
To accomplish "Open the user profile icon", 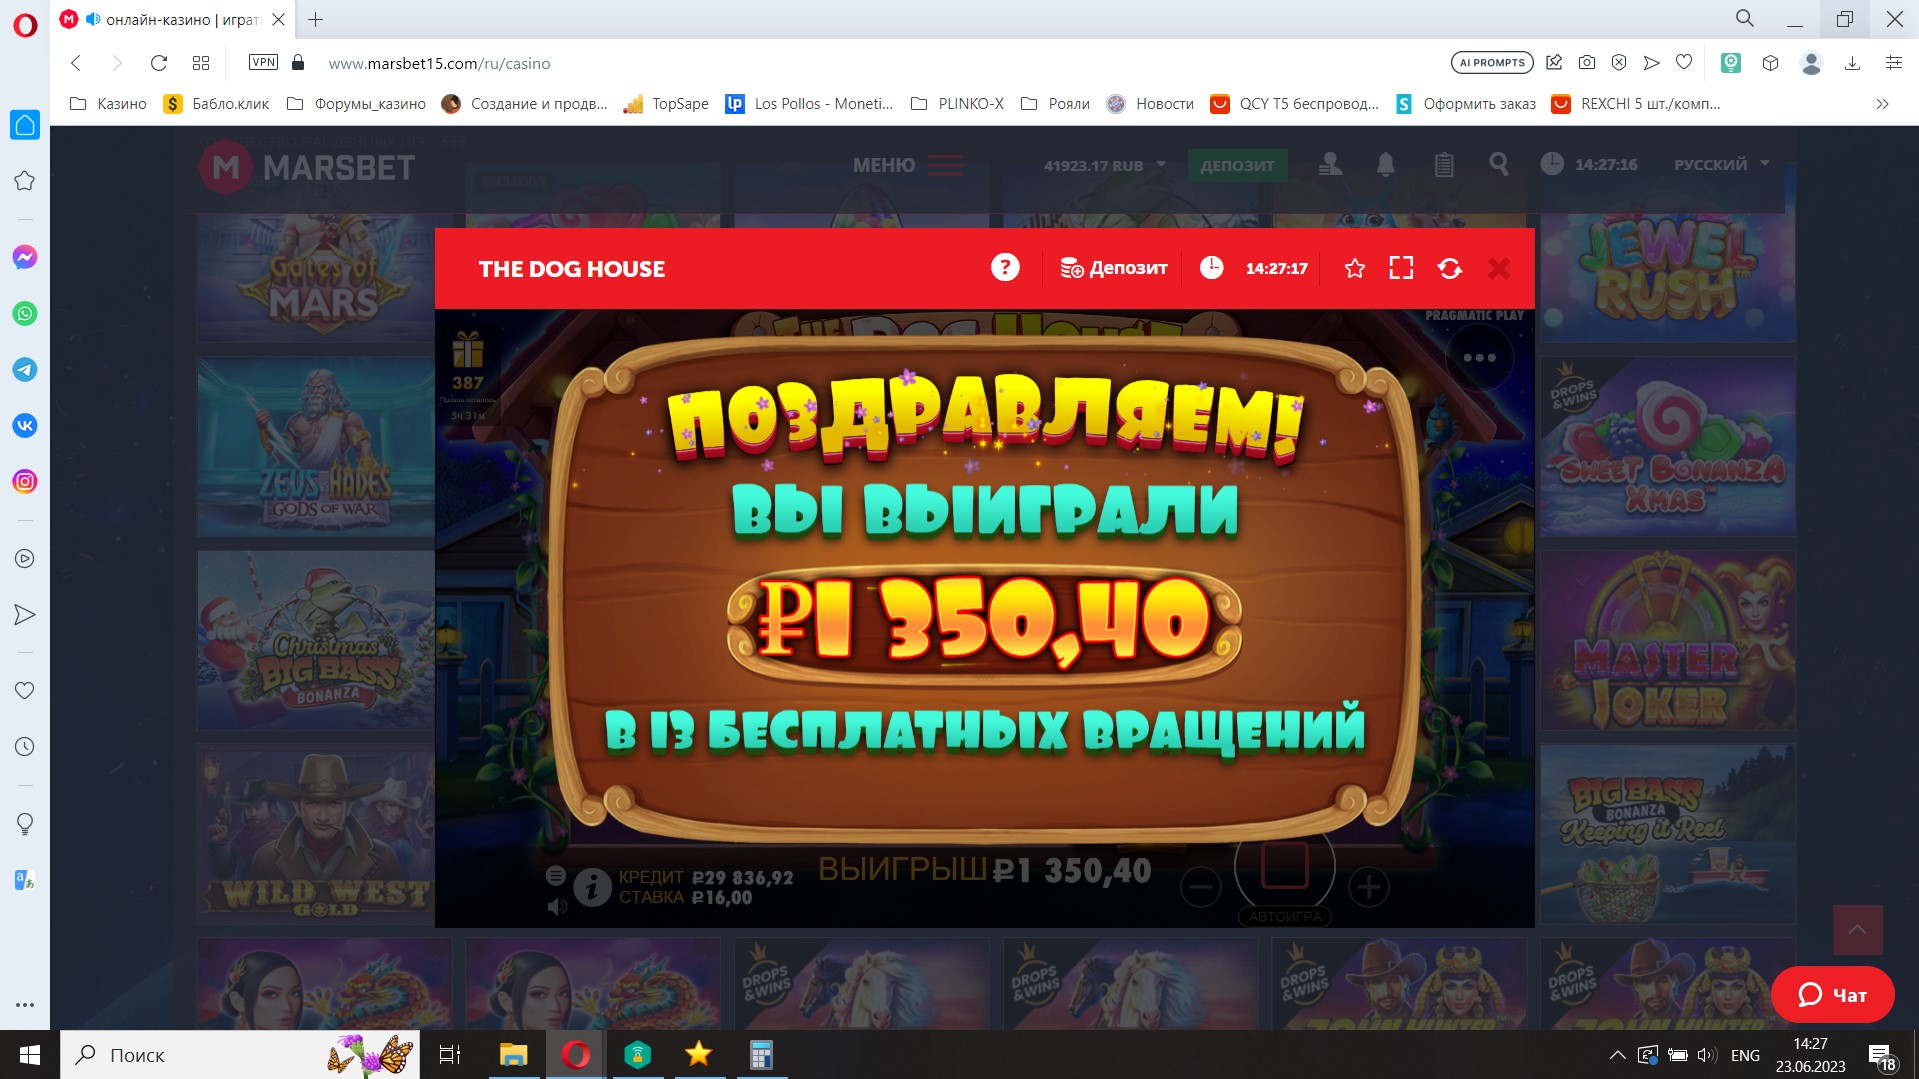I will [1330, 164].
